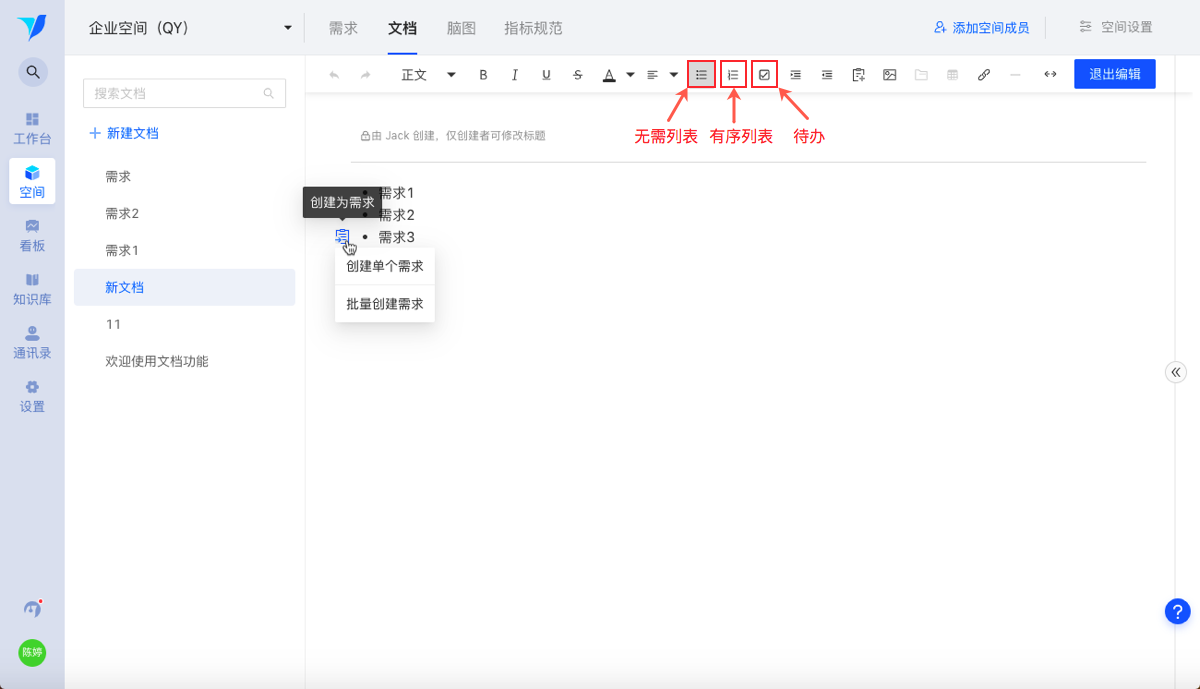
Task: Toggle bold formatting
Action: [x=483, y=75]
